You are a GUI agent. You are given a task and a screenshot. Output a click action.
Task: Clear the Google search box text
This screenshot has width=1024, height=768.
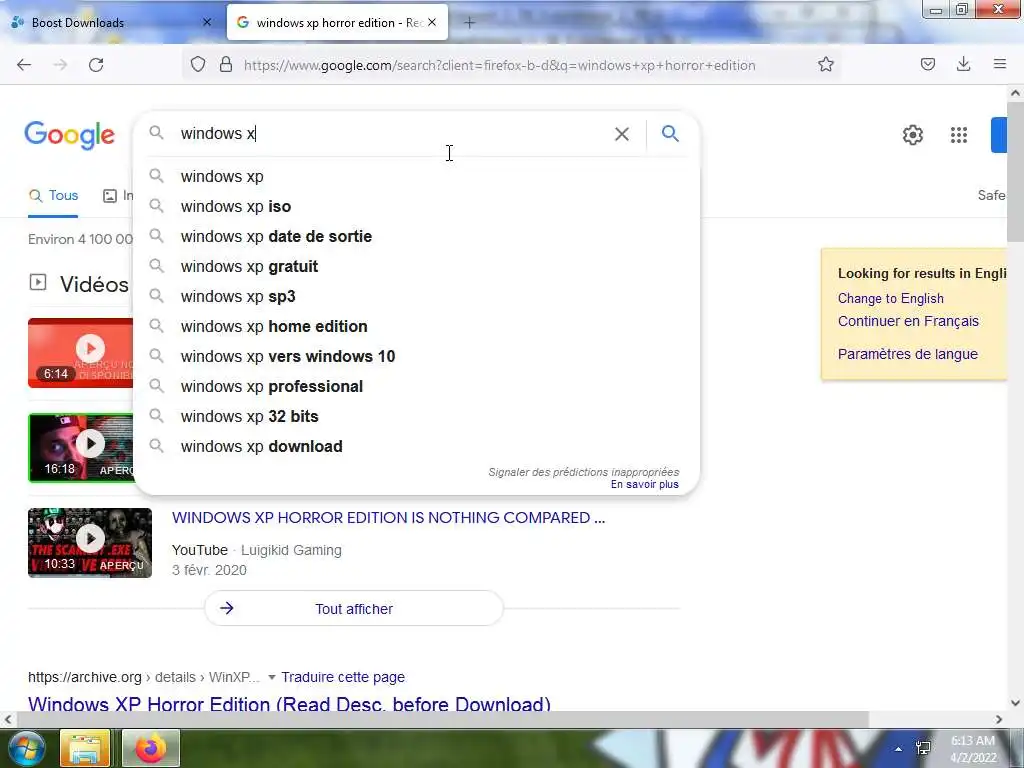tap(622, 134)
